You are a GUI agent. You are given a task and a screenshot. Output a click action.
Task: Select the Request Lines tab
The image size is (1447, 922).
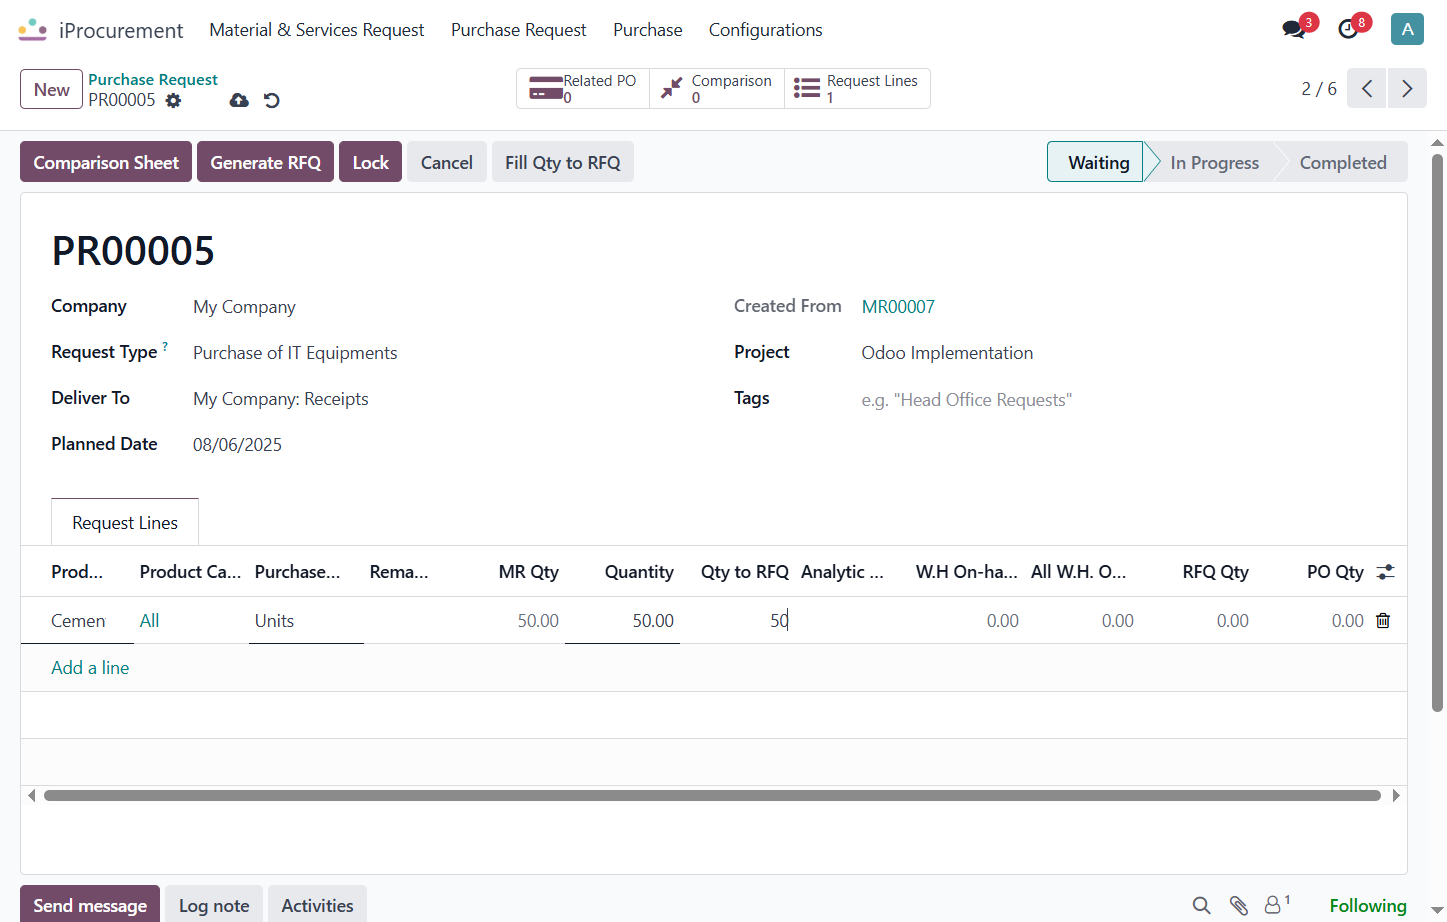coord(125,522)
